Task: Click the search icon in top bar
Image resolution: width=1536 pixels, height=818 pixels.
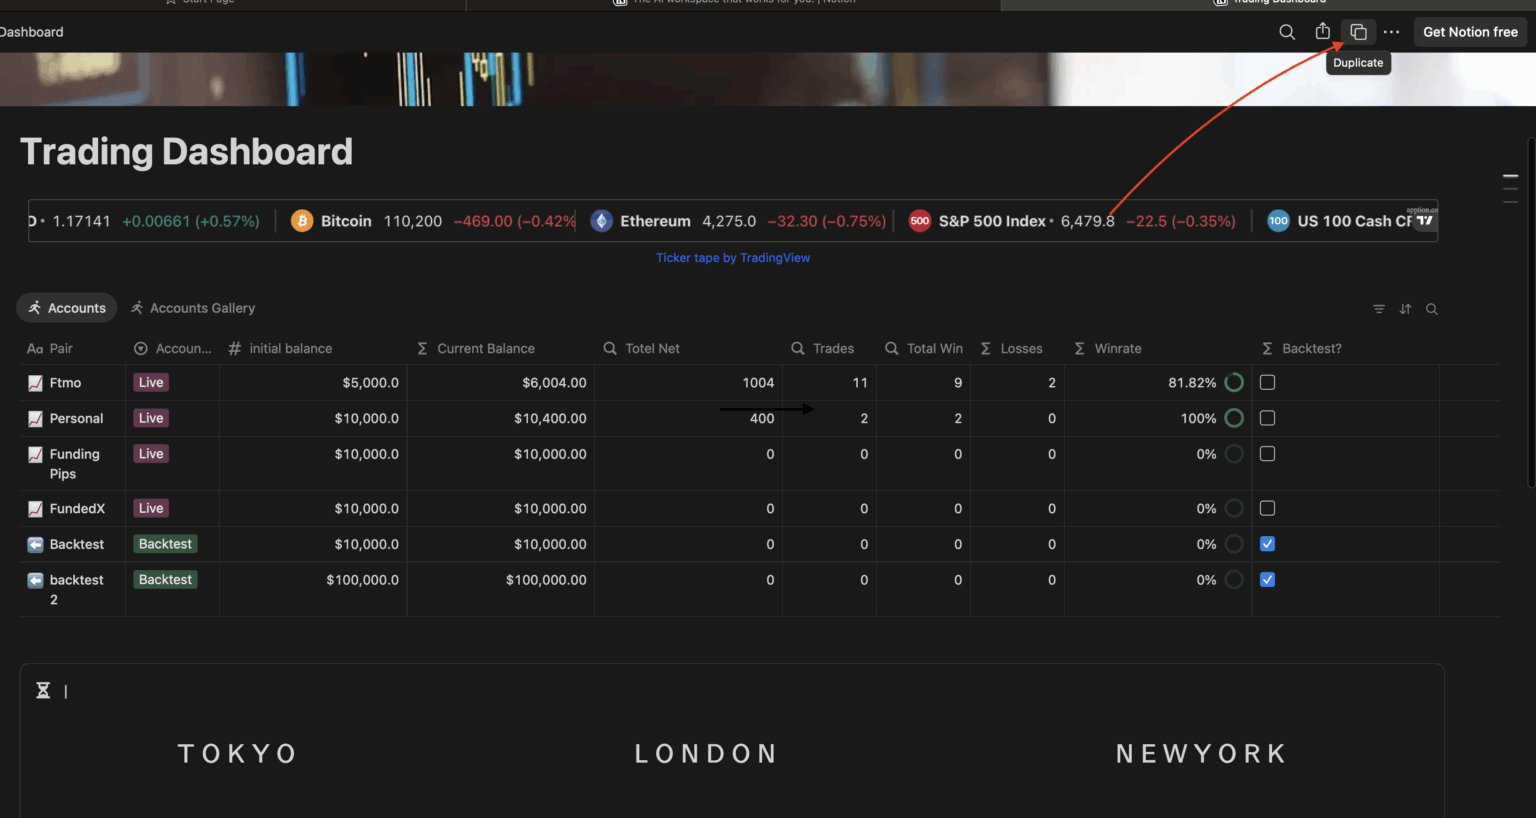Action: pyautogui.click(x=1287, y=32)
